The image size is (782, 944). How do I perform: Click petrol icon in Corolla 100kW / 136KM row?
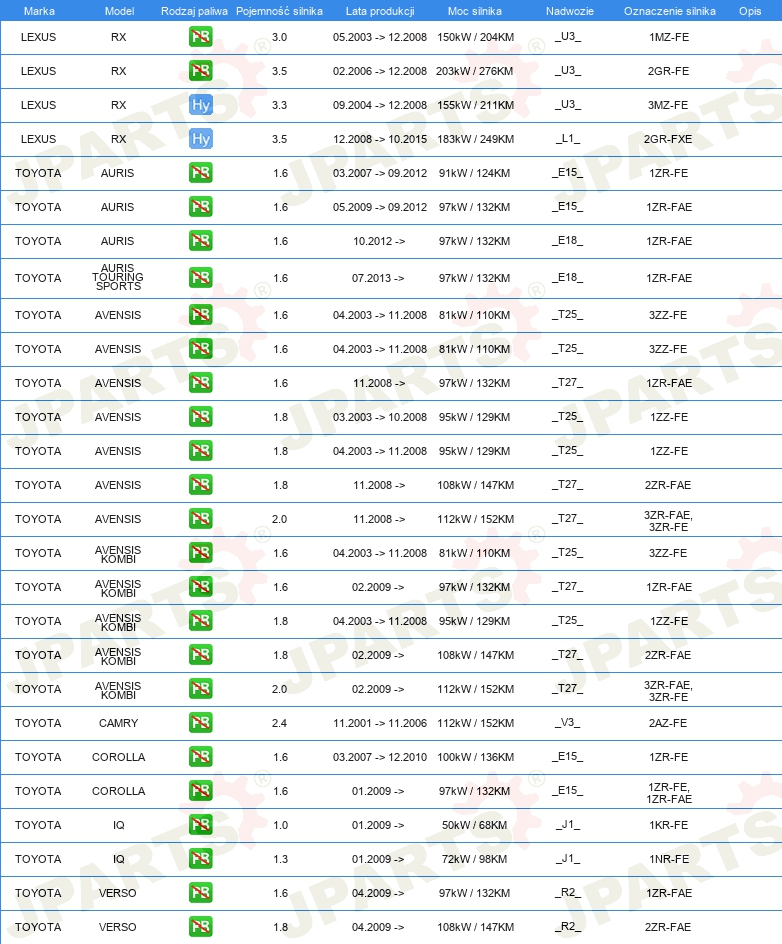[x=200, y=757]
